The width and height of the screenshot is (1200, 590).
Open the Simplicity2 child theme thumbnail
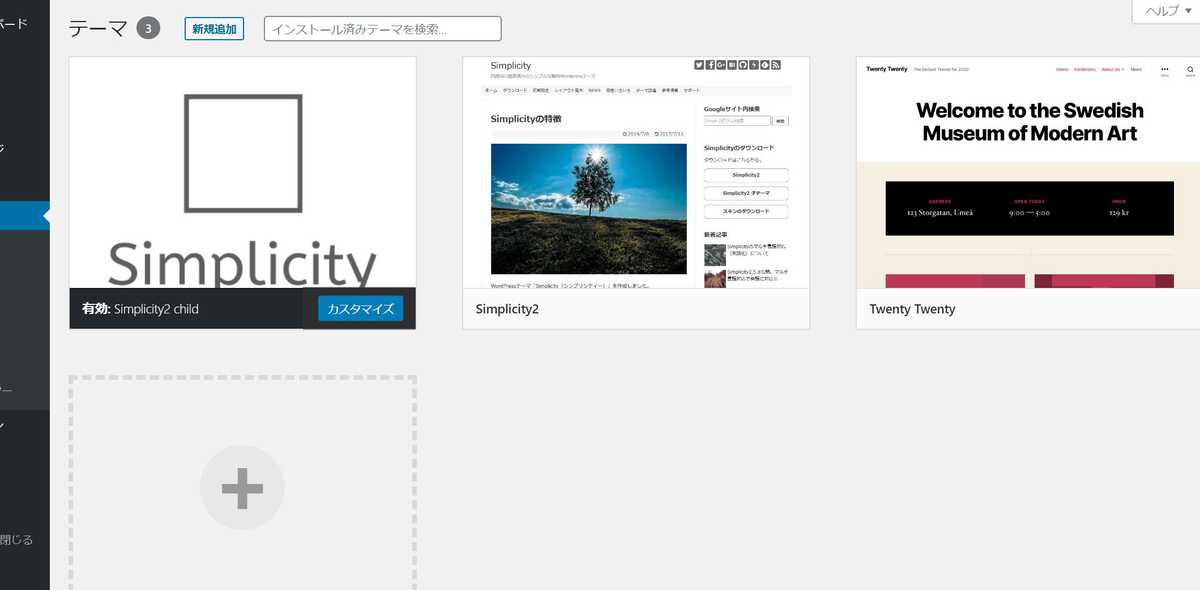tap(243, 173)
